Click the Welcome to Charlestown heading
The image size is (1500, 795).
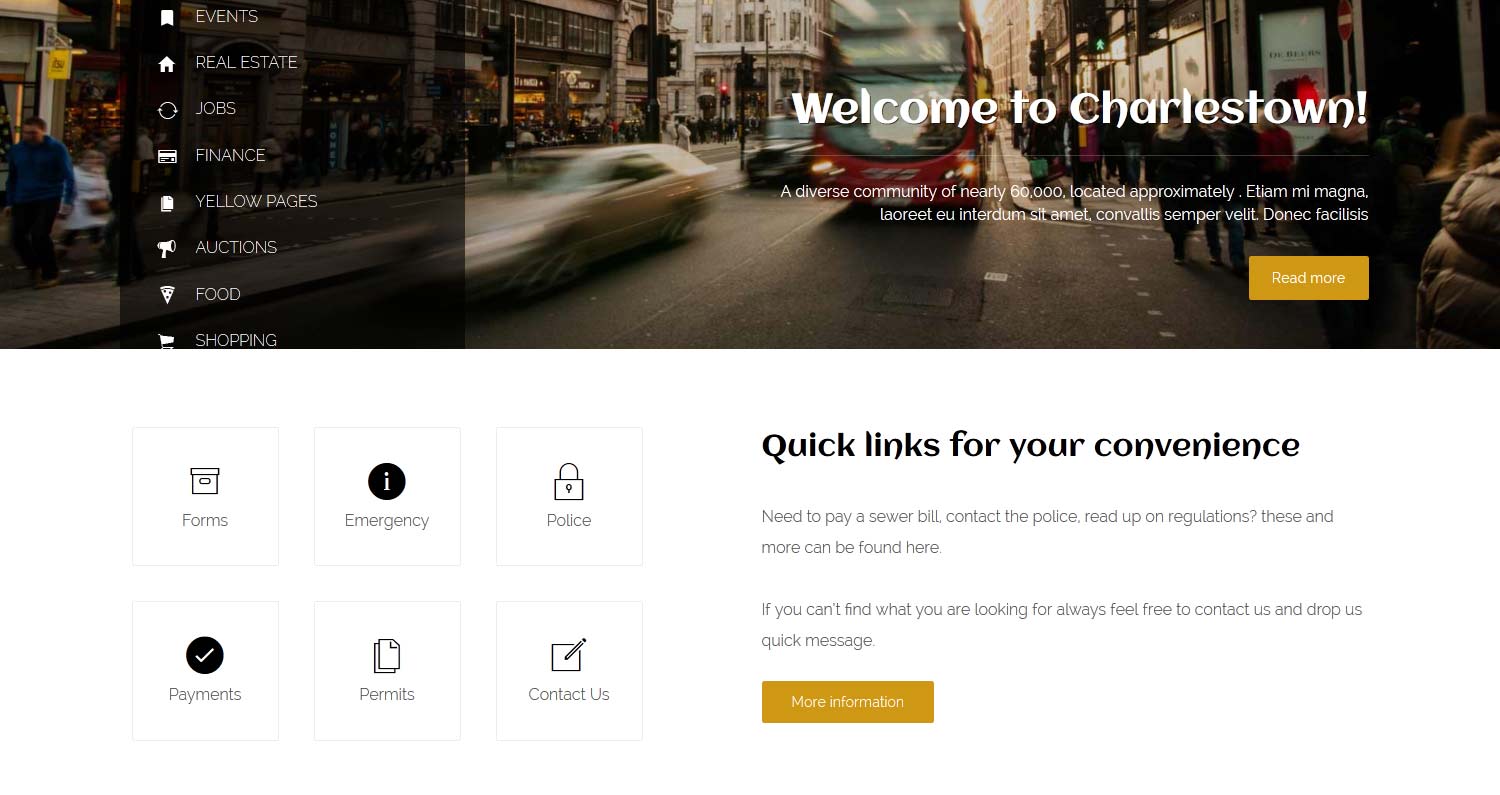[1079, 108]
